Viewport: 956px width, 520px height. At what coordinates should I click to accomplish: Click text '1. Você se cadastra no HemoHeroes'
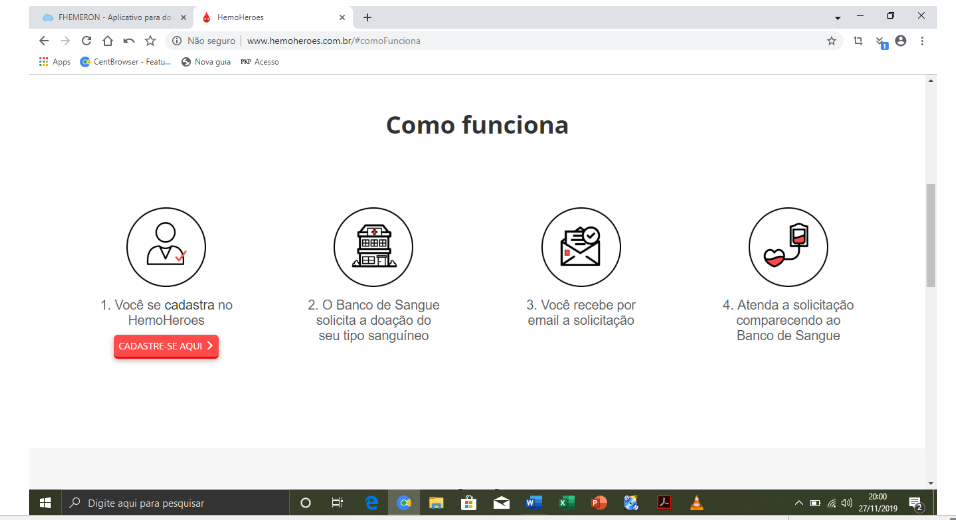pyautogui.click(x=166, y=313)
